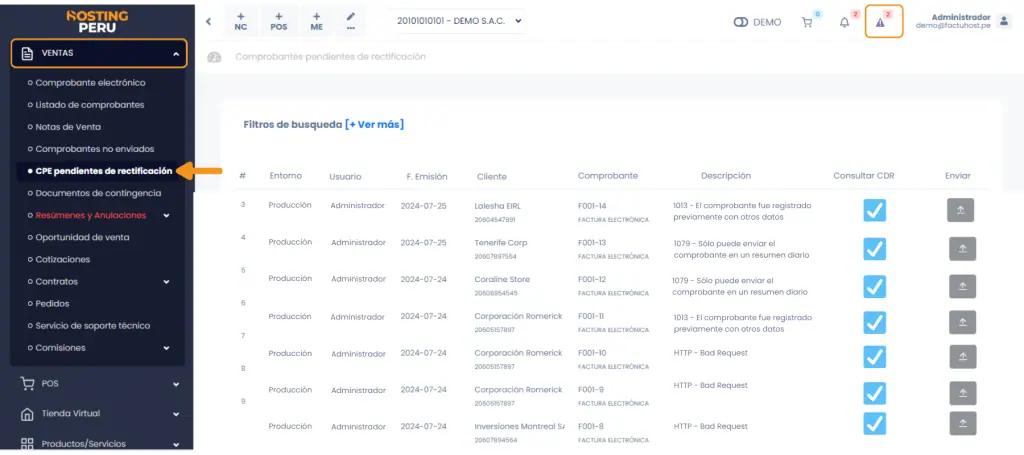Toggle Consultar CDR checkbox for F001-13
The height and width of the screenshot is (455, 1024).
pyautogui.click(x=874, y=249)
